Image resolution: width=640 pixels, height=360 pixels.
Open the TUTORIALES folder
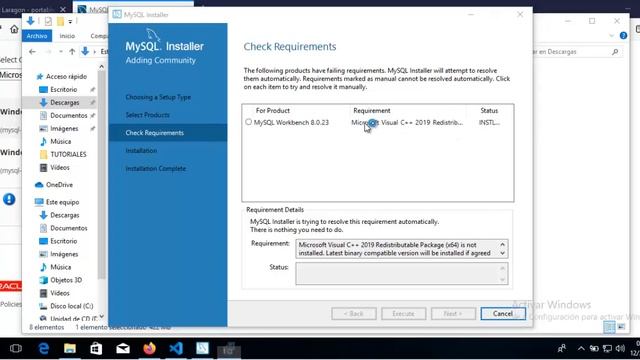(x=63, y=154)
